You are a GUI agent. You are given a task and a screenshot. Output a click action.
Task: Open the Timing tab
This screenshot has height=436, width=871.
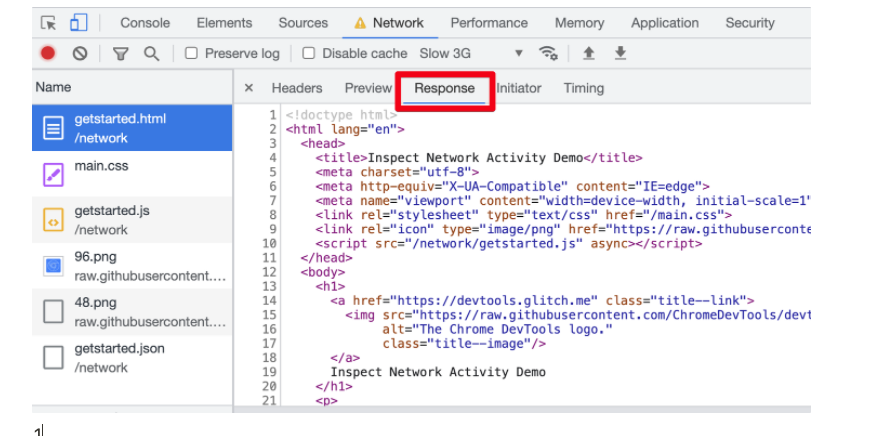click(x=584, y=88)
